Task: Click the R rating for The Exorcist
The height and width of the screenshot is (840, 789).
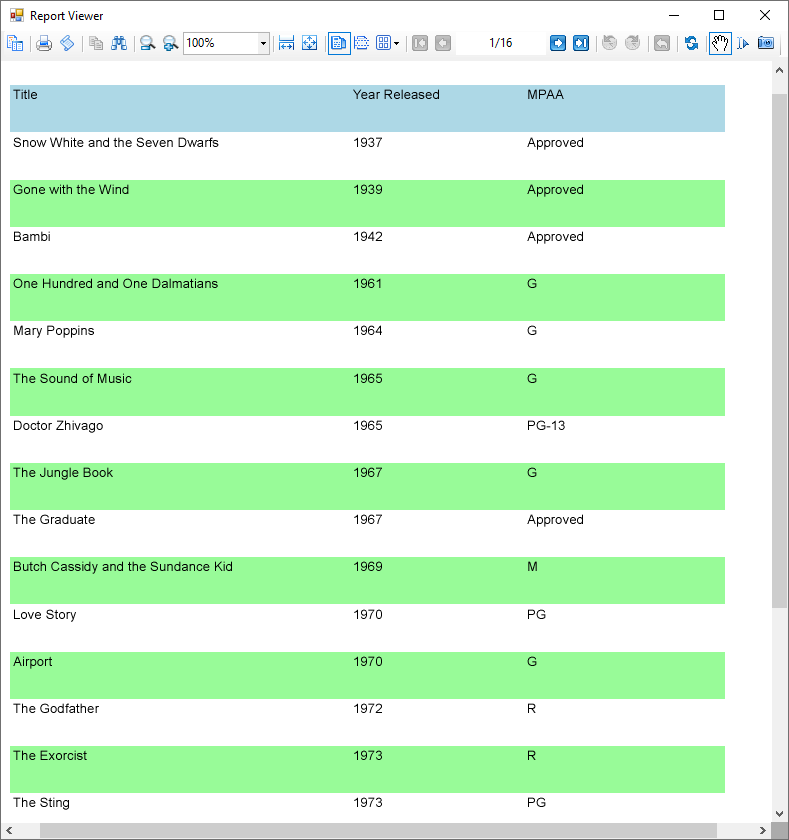Action: click(x=531, y=756)
